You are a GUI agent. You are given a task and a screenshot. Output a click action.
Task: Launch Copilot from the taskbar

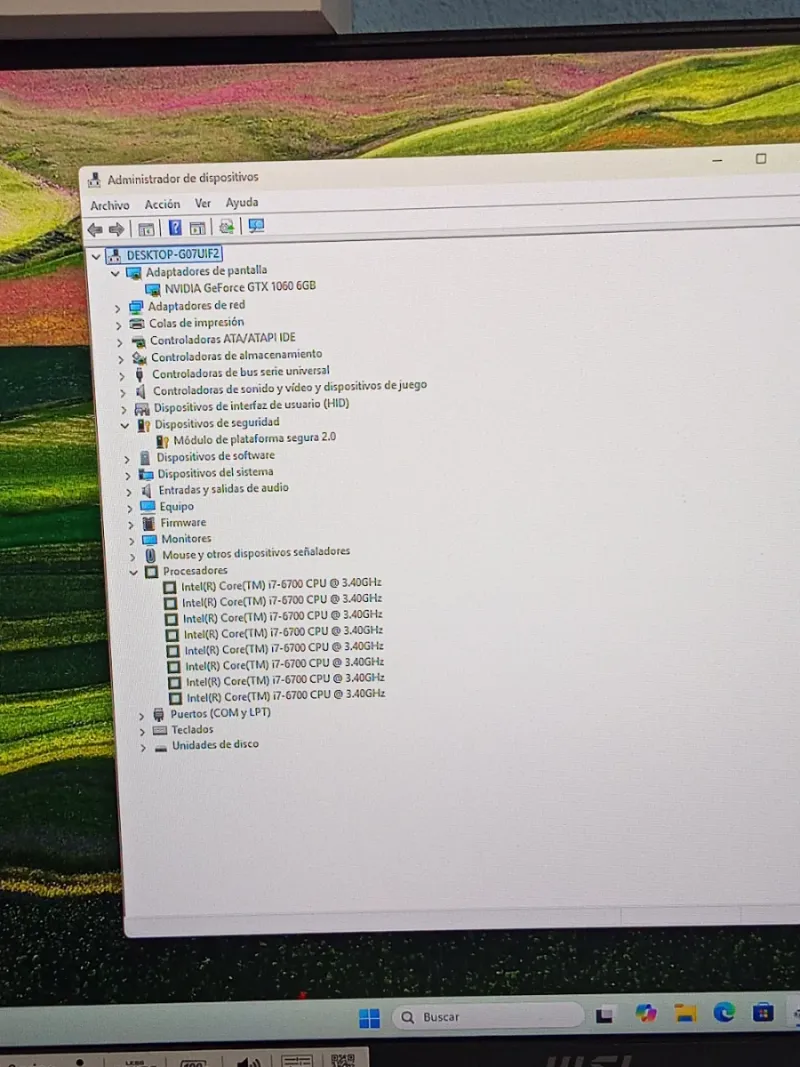point(645,1014)
